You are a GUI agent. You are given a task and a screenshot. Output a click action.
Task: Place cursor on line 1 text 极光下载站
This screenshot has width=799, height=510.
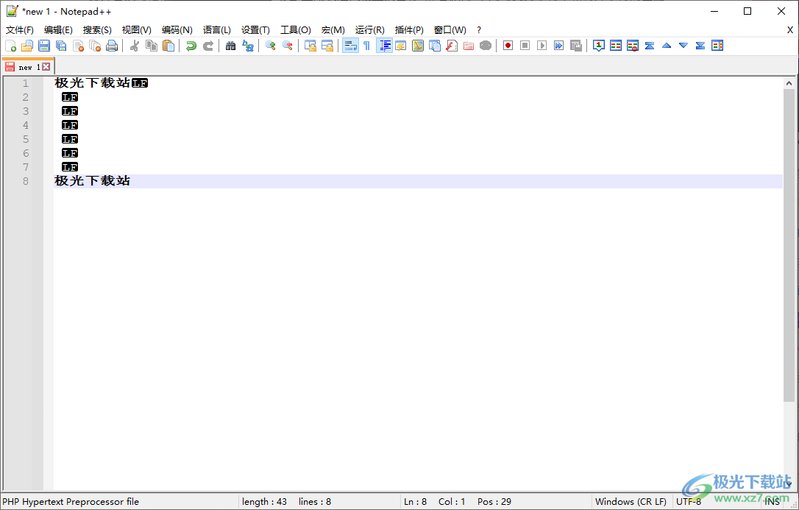coord(92,83)
